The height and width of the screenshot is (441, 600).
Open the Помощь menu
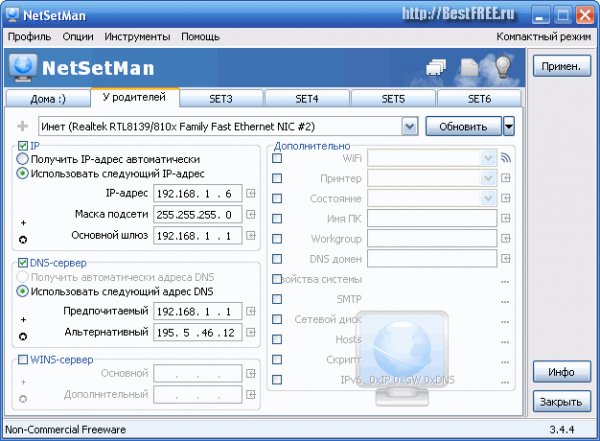(x=201, y=37)
